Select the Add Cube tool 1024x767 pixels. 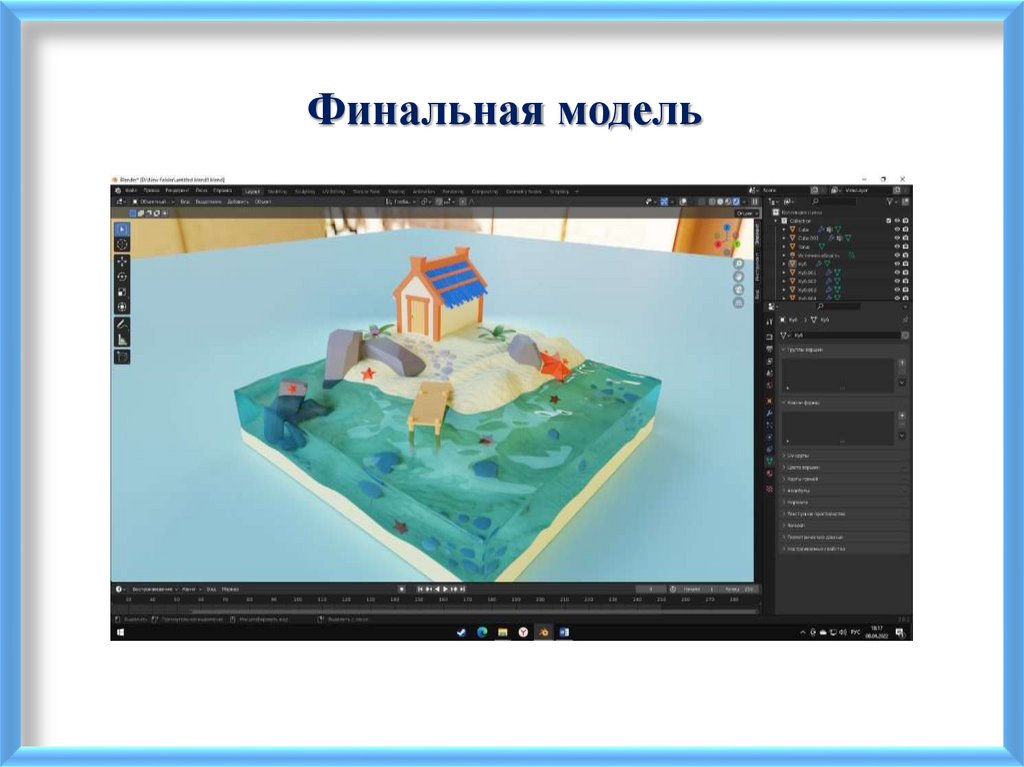click(121, 356)
